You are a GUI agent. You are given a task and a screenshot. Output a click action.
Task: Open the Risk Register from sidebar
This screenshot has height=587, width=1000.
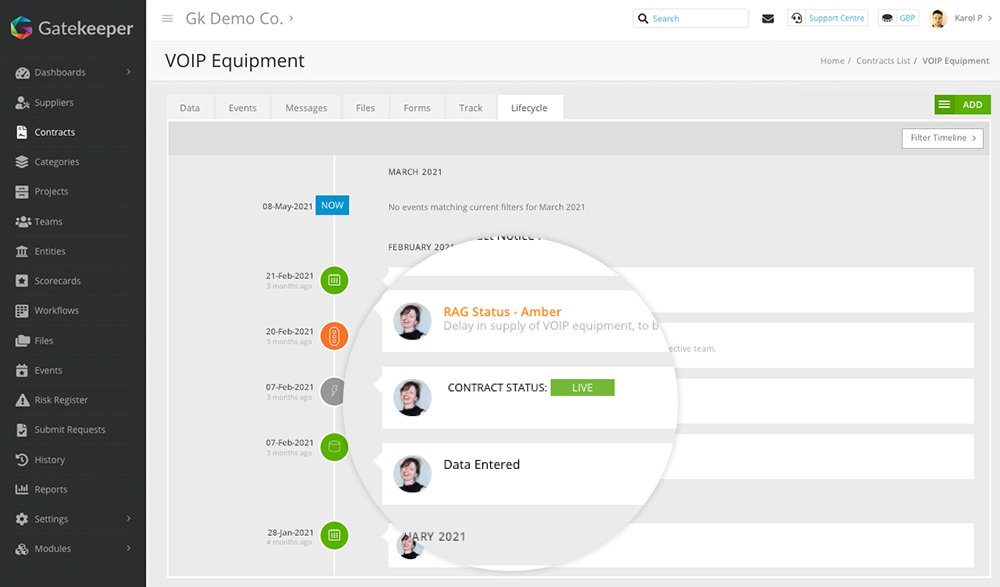(x=60, y=399)
